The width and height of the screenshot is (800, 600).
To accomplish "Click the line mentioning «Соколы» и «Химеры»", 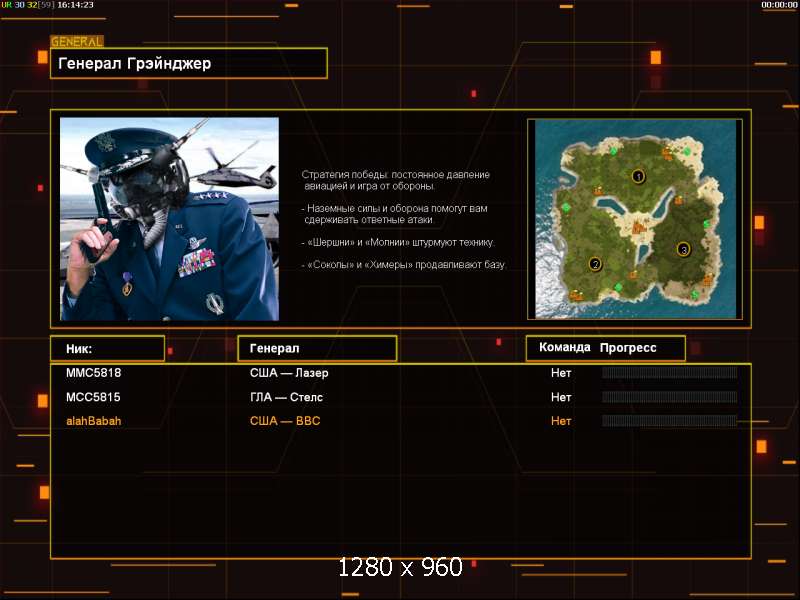I will (404, 265).
